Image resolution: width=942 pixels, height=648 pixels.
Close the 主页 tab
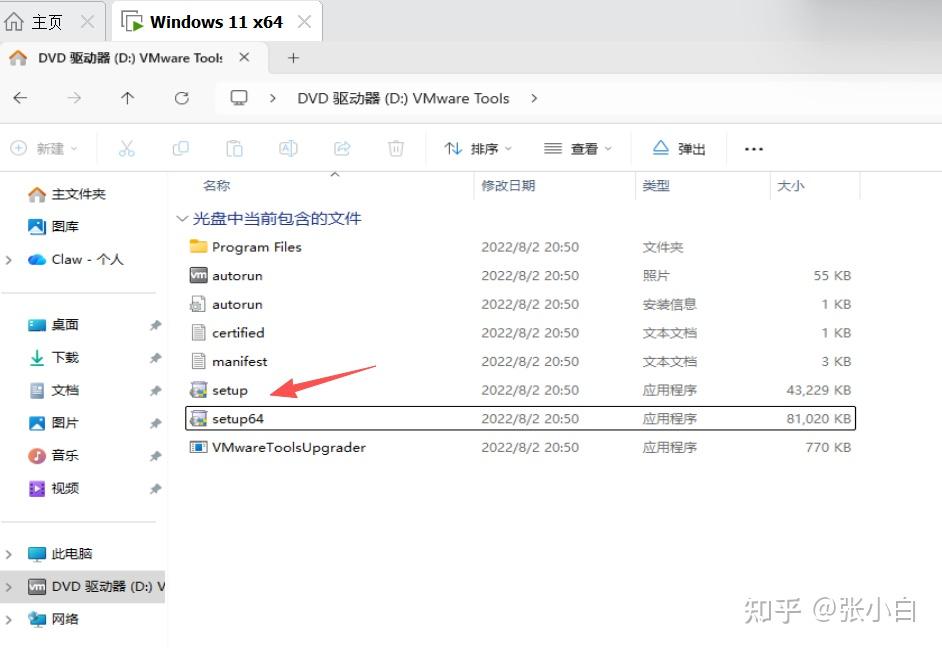88,22
